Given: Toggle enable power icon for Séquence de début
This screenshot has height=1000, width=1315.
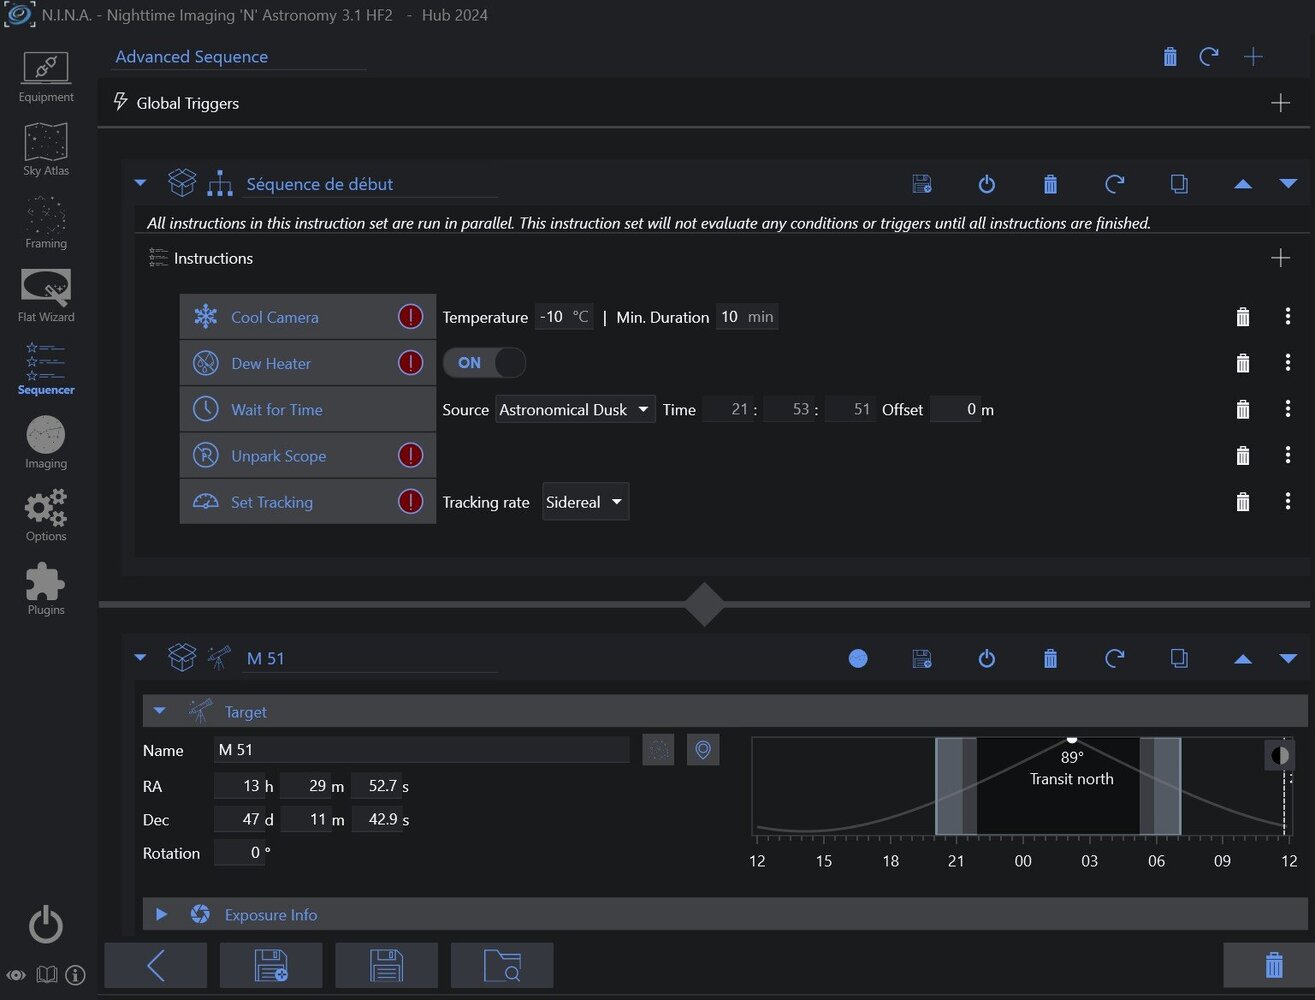Looking at the screenshot, I should 986,184.
